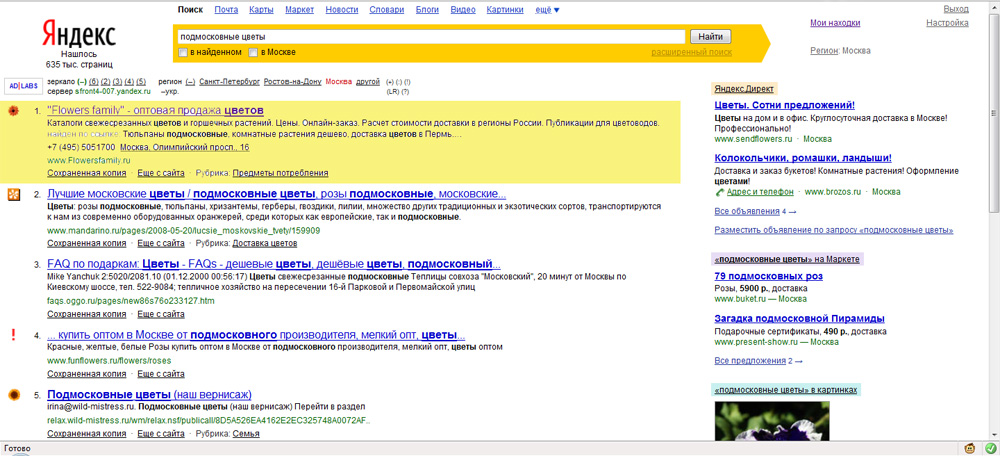Open 'Подмосковные цветы (наш вернисаж)' result

[x=149, y=394]
